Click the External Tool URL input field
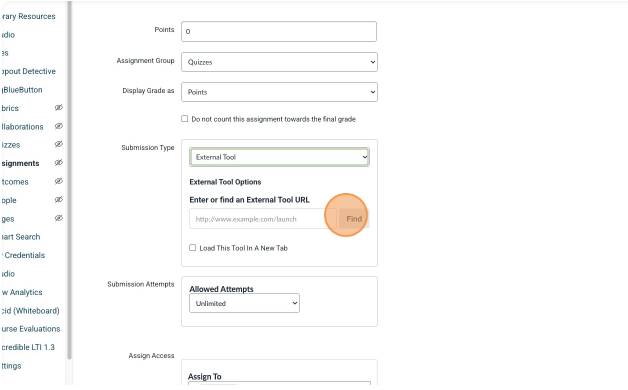This screenshot has width=628, height=390. coord(263,219)
